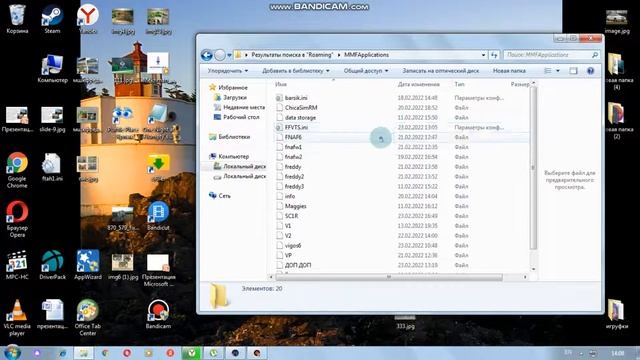The width and height of the screenshot is (640, 360).
Task: Click the horizontal scrollbar in file list
Action: (x=389, y=277)
